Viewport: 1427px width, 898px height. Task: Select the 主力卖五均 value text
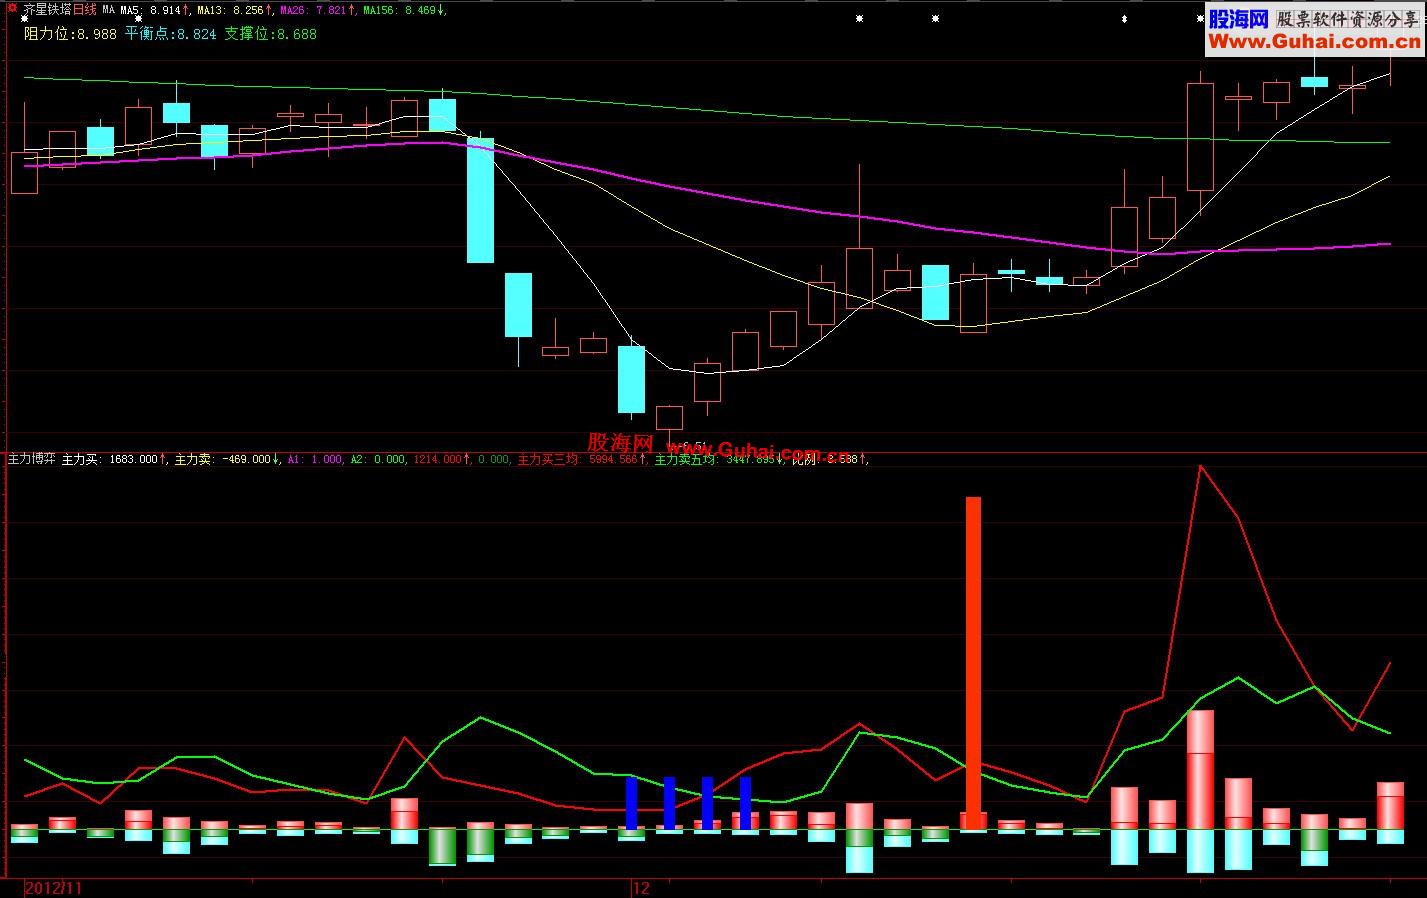point(720,459)
